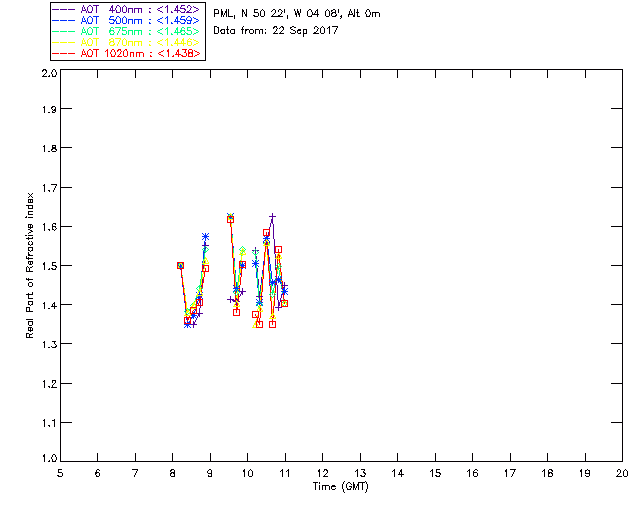This screenshot has width=640, height=512.
Task: Click the x-axis tick label 6
Action: pos(98,473)
